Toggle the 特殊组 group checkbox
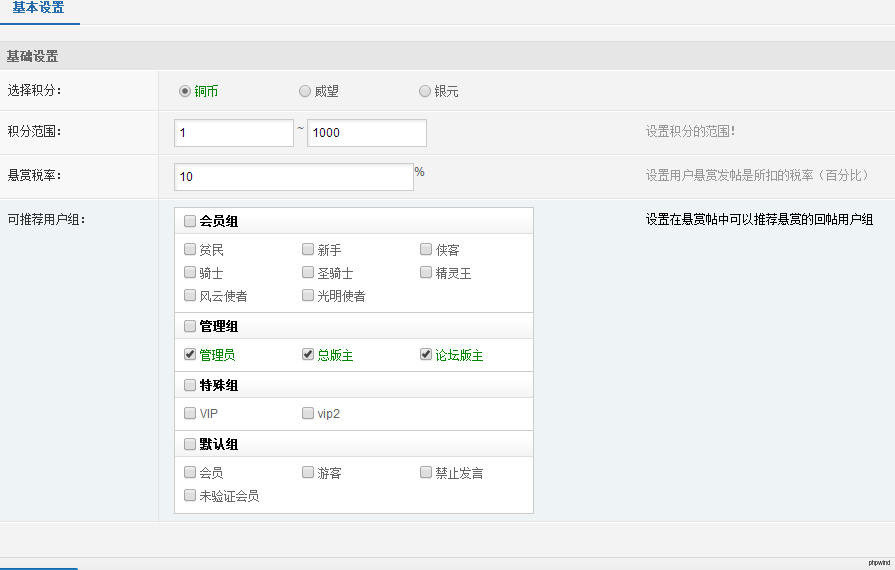895x570 pixels. point(190,385)
